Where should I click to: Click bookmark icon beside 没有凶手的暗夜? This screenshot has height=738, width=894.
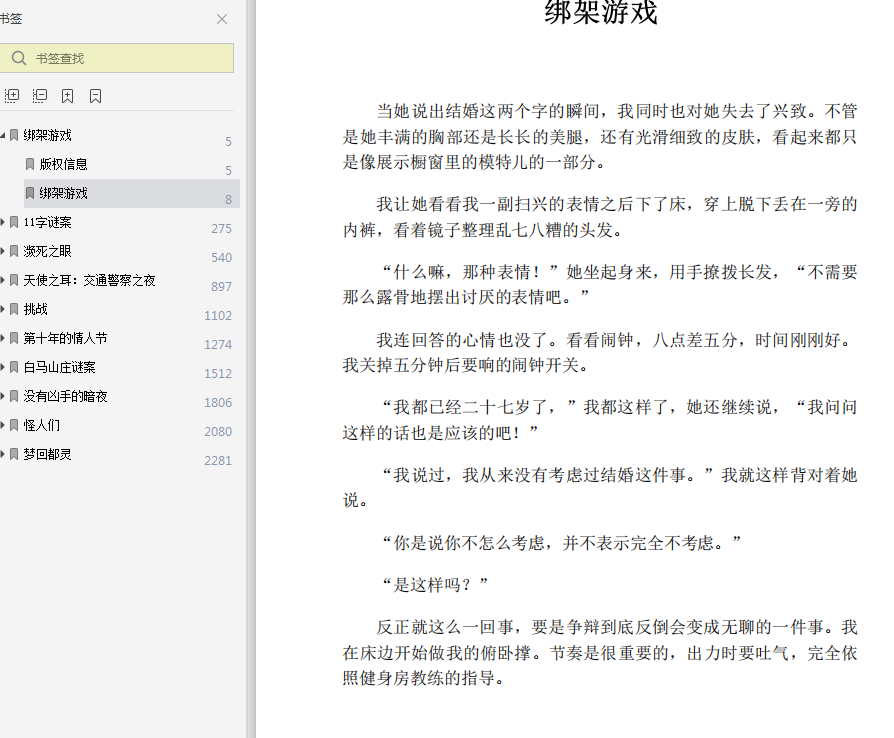click(x=14, y=396)
